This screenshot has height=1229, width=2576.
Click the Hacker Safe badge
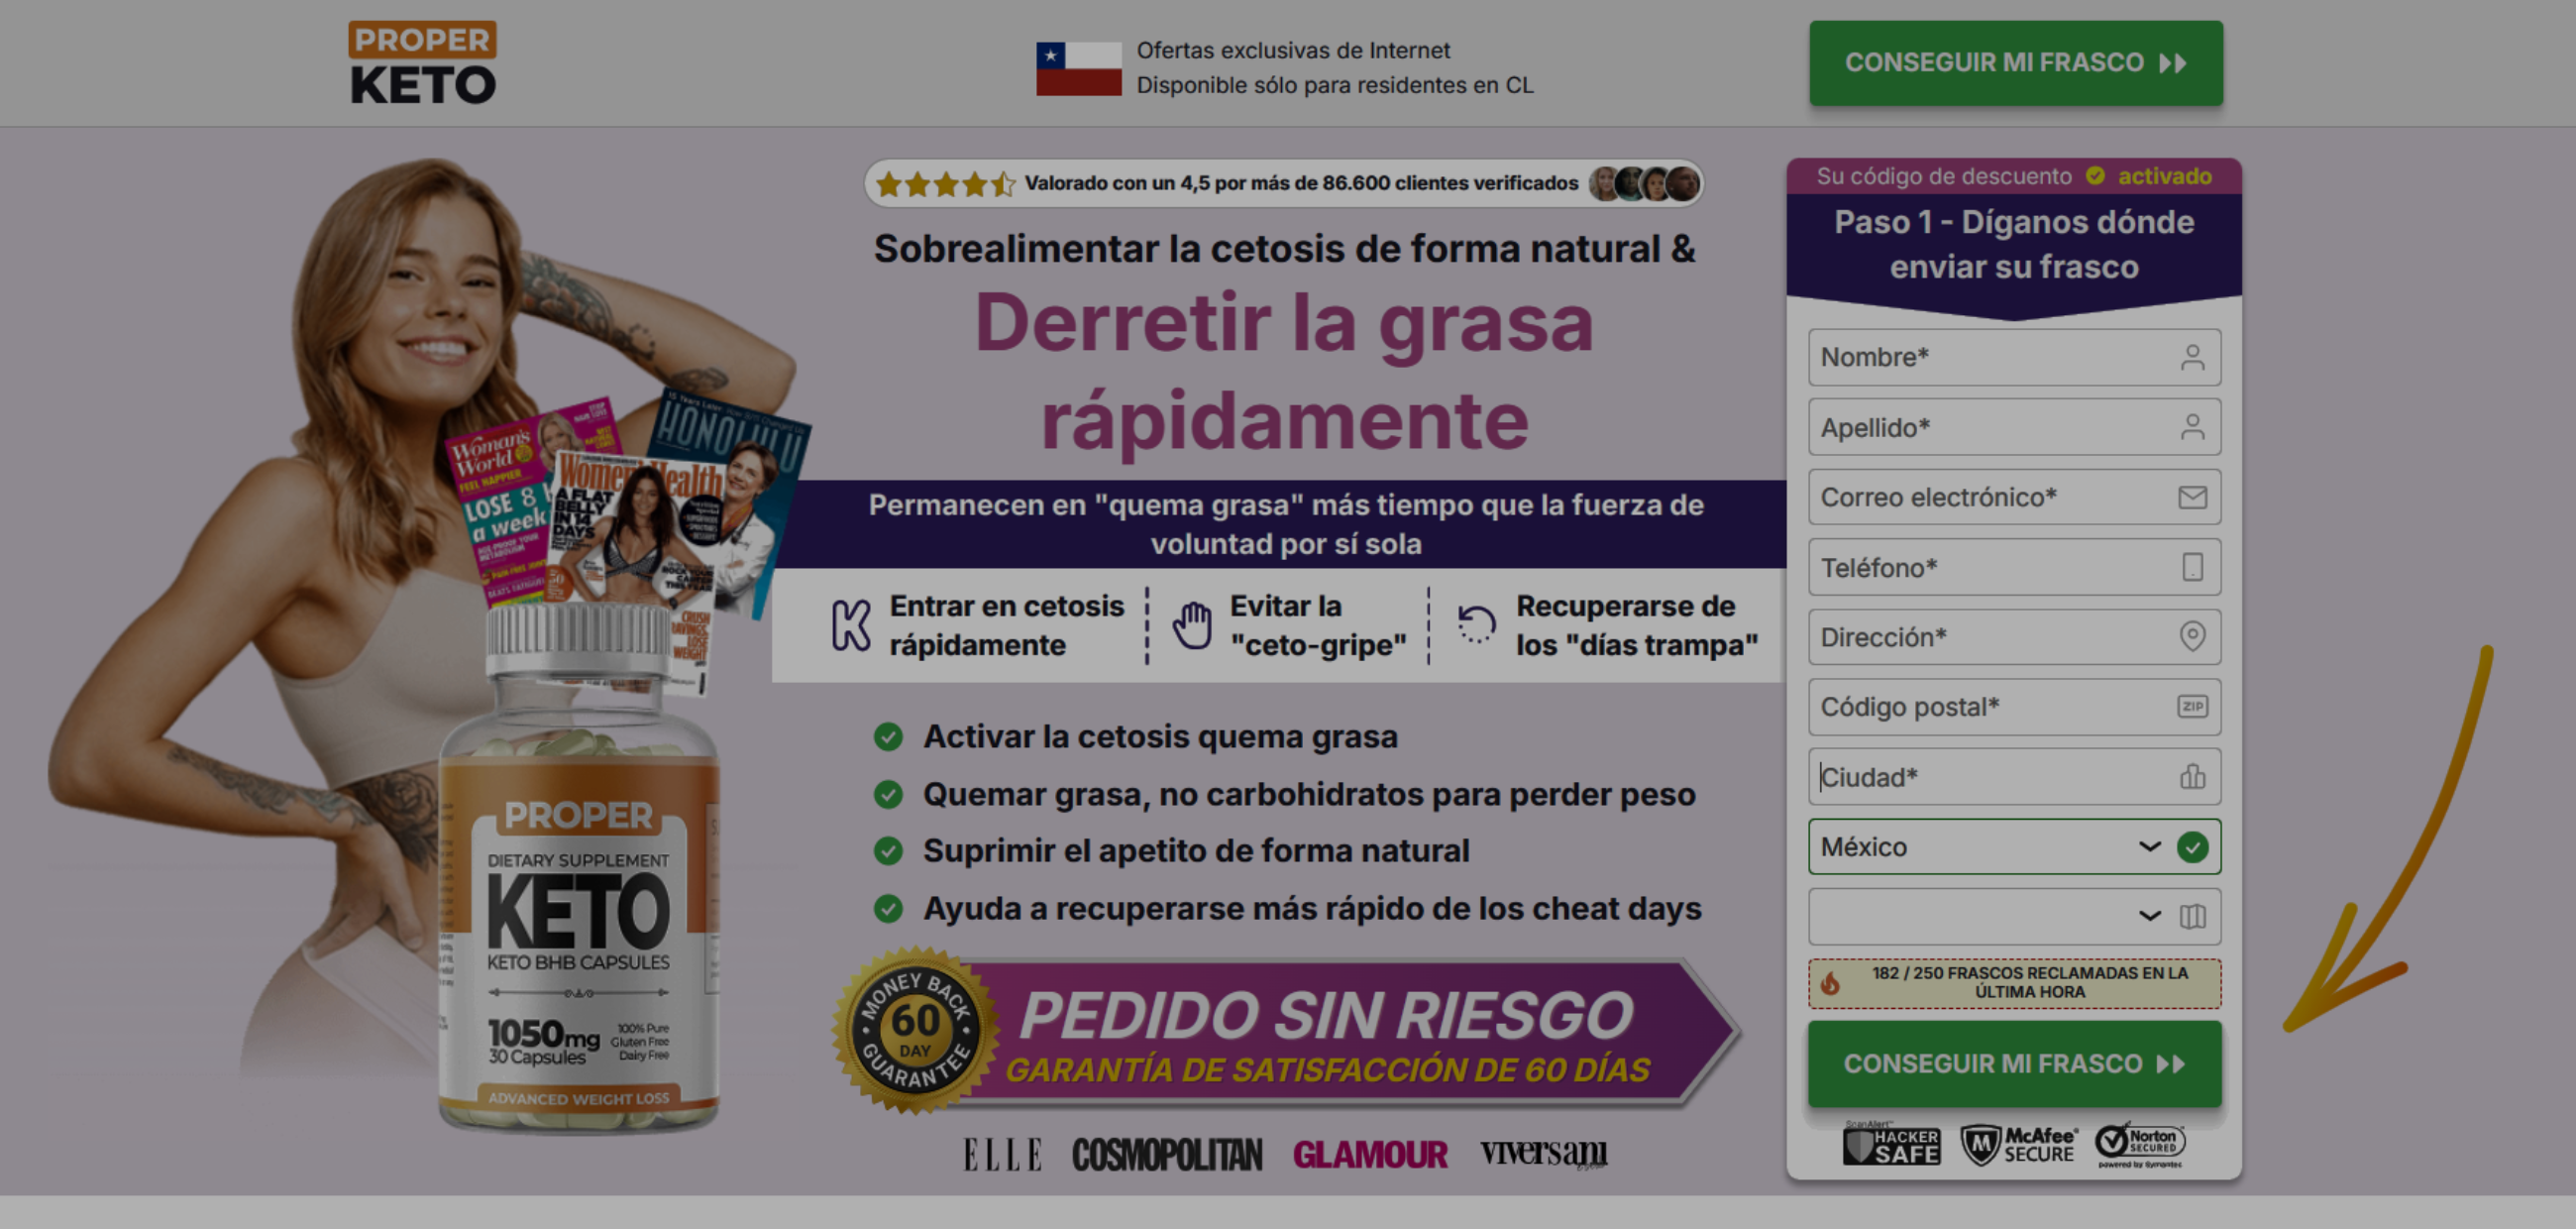pos(1890,1144)
